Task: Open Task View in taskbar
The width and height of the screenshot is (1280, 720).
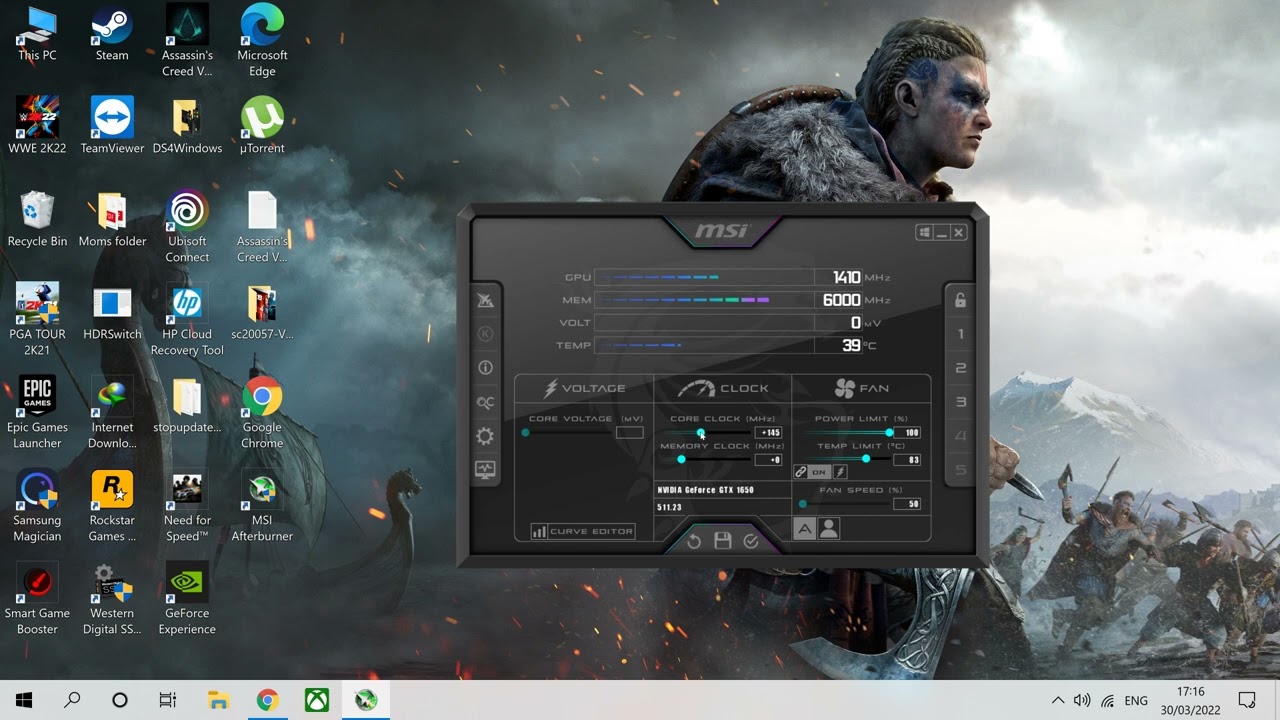Action: click(168, 700)
